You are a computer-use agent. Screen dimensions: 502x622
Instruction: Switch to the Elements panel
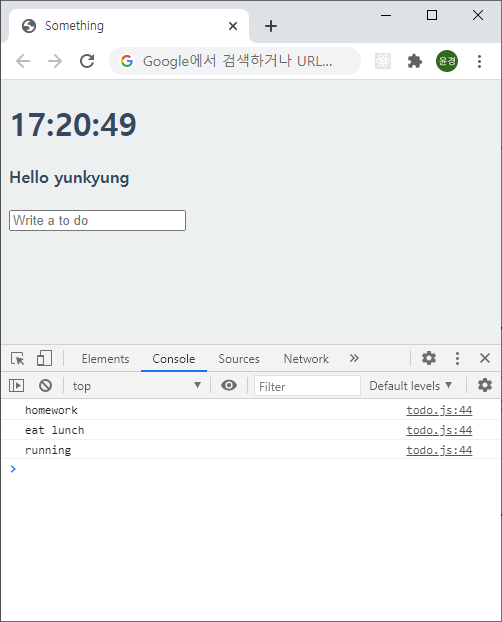pyautogui.click(x=106, y=359)
